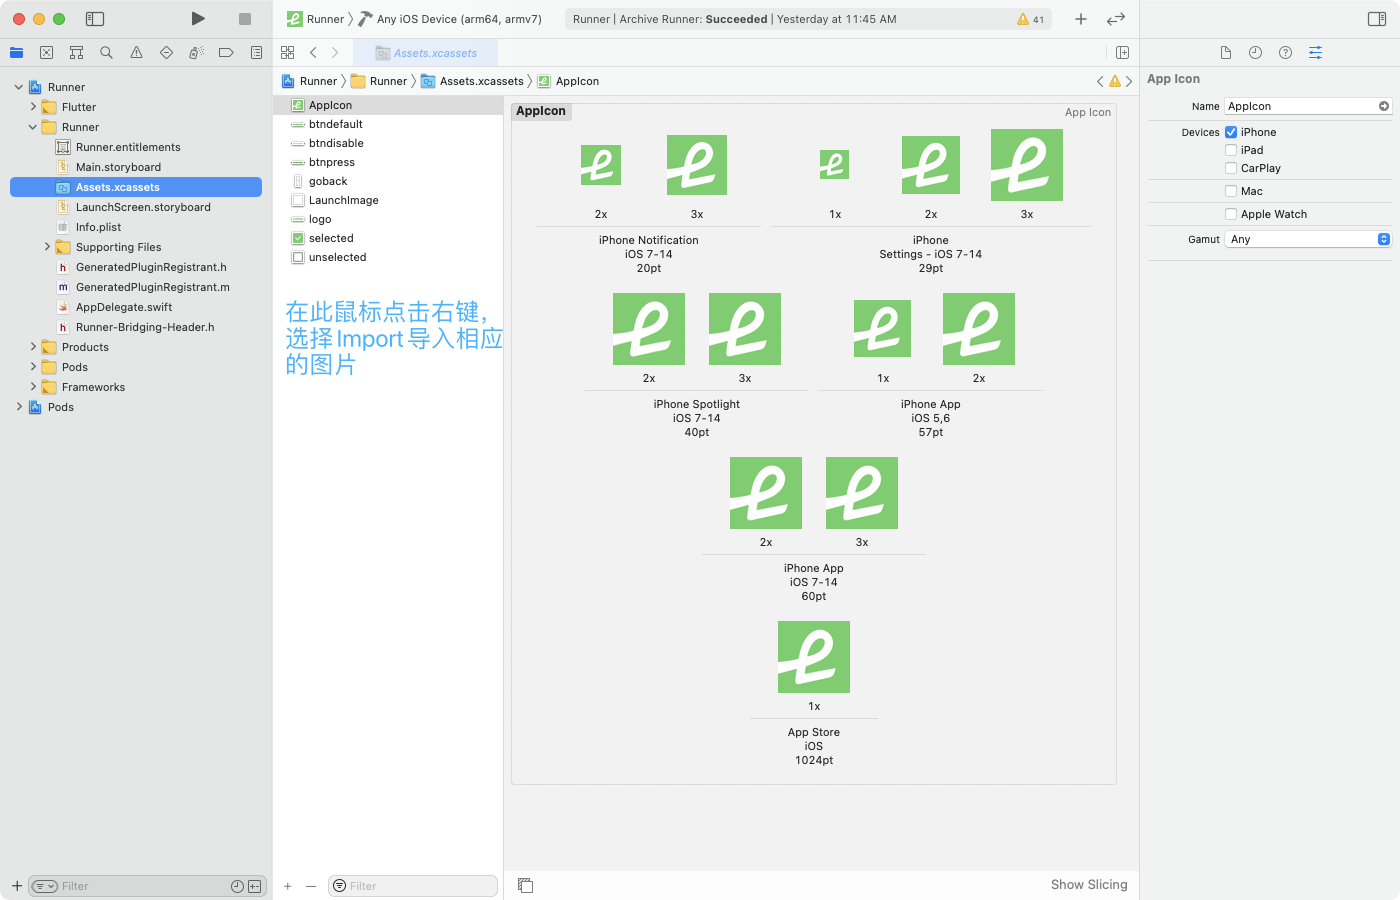Toggle code review arrows button
Viewport: 1400px width, 900px height.
[1116, 19]
